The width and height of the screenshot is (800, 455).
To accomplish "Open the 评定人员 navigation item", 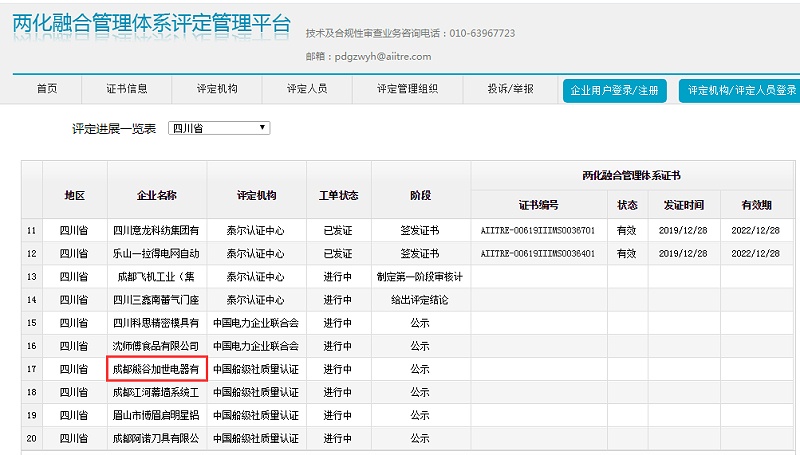I will tap(306, 89).
